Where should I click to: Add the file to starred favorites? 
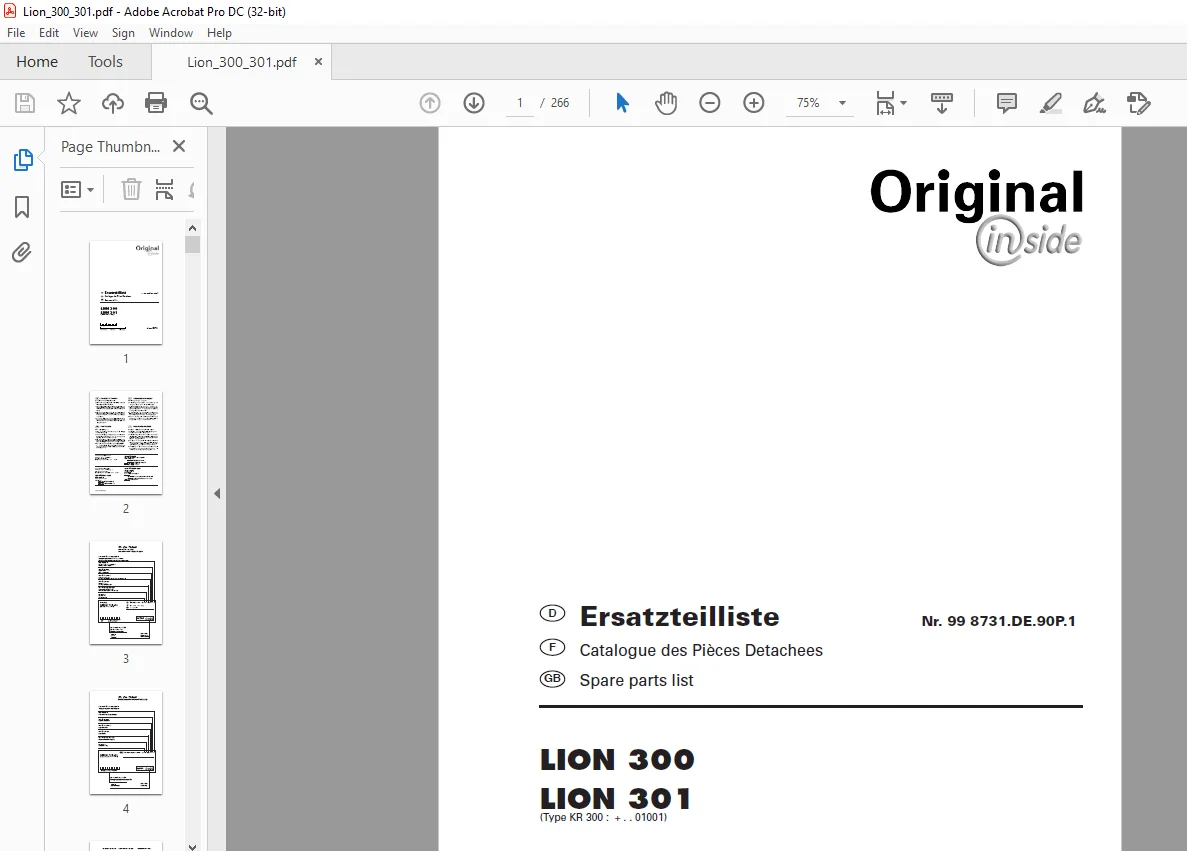tap(69, 103)
